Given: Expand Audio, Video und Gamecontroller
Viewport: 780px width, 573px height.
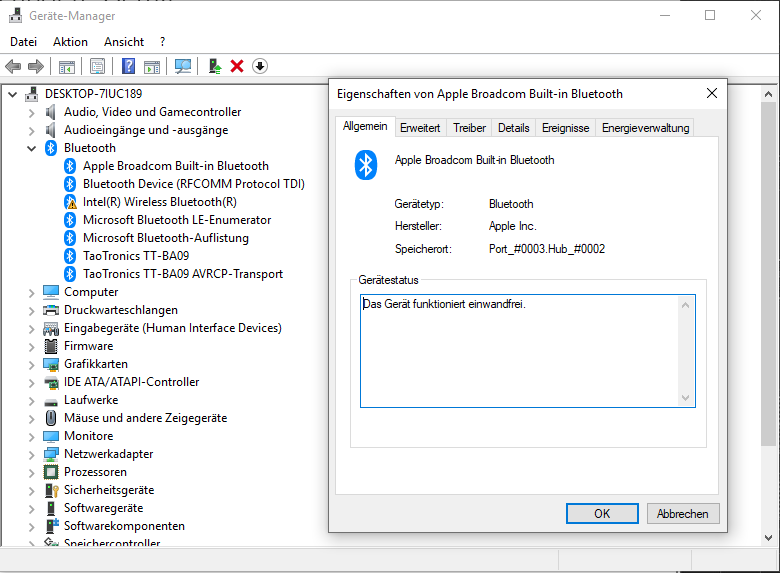Looking at the screenshot, I should [31, 112].
